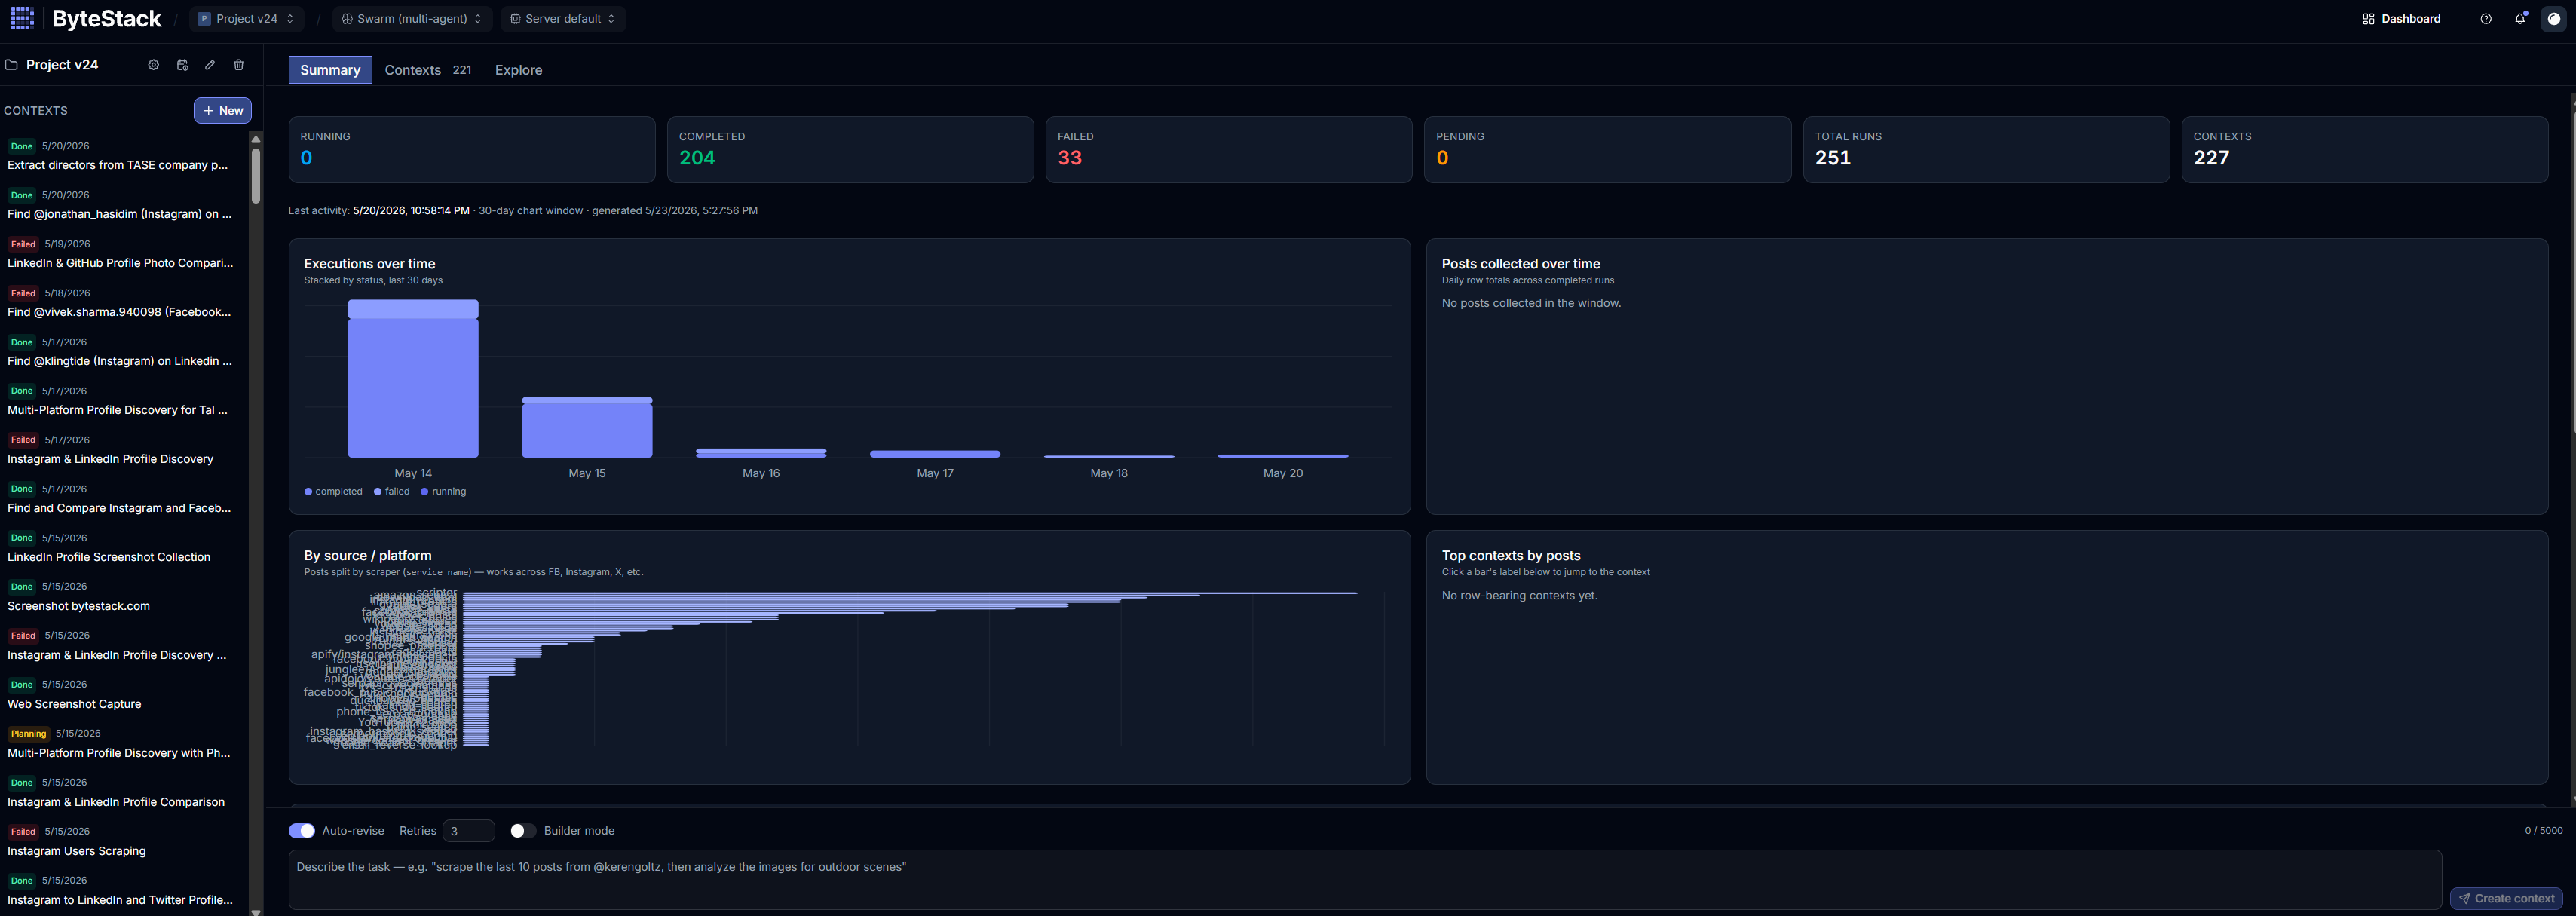
Task: Enable Builder mode switch
Action: (522, 831)
